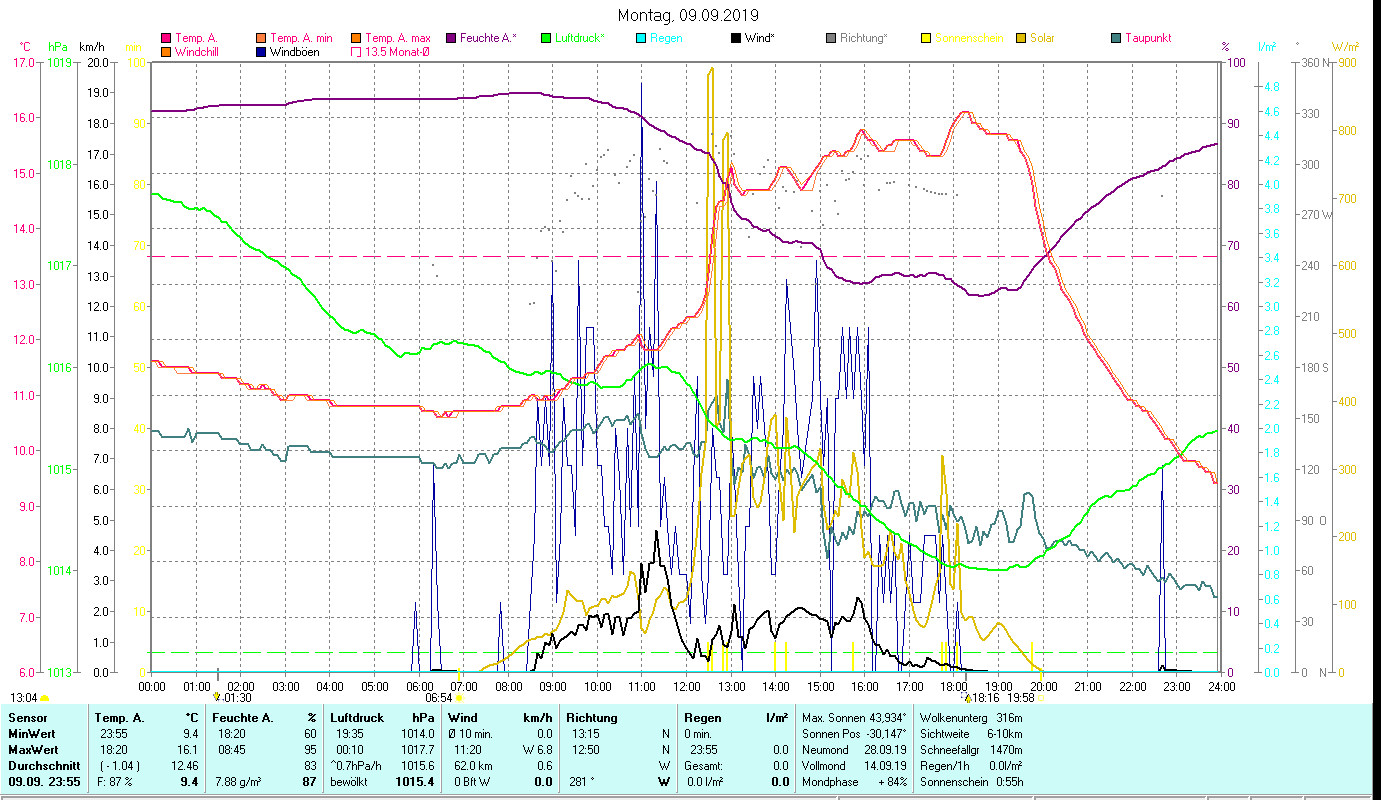1381x800 pixels.
Task: Click the 'Windchill' legend label
Action: click(x=198, y=52)
